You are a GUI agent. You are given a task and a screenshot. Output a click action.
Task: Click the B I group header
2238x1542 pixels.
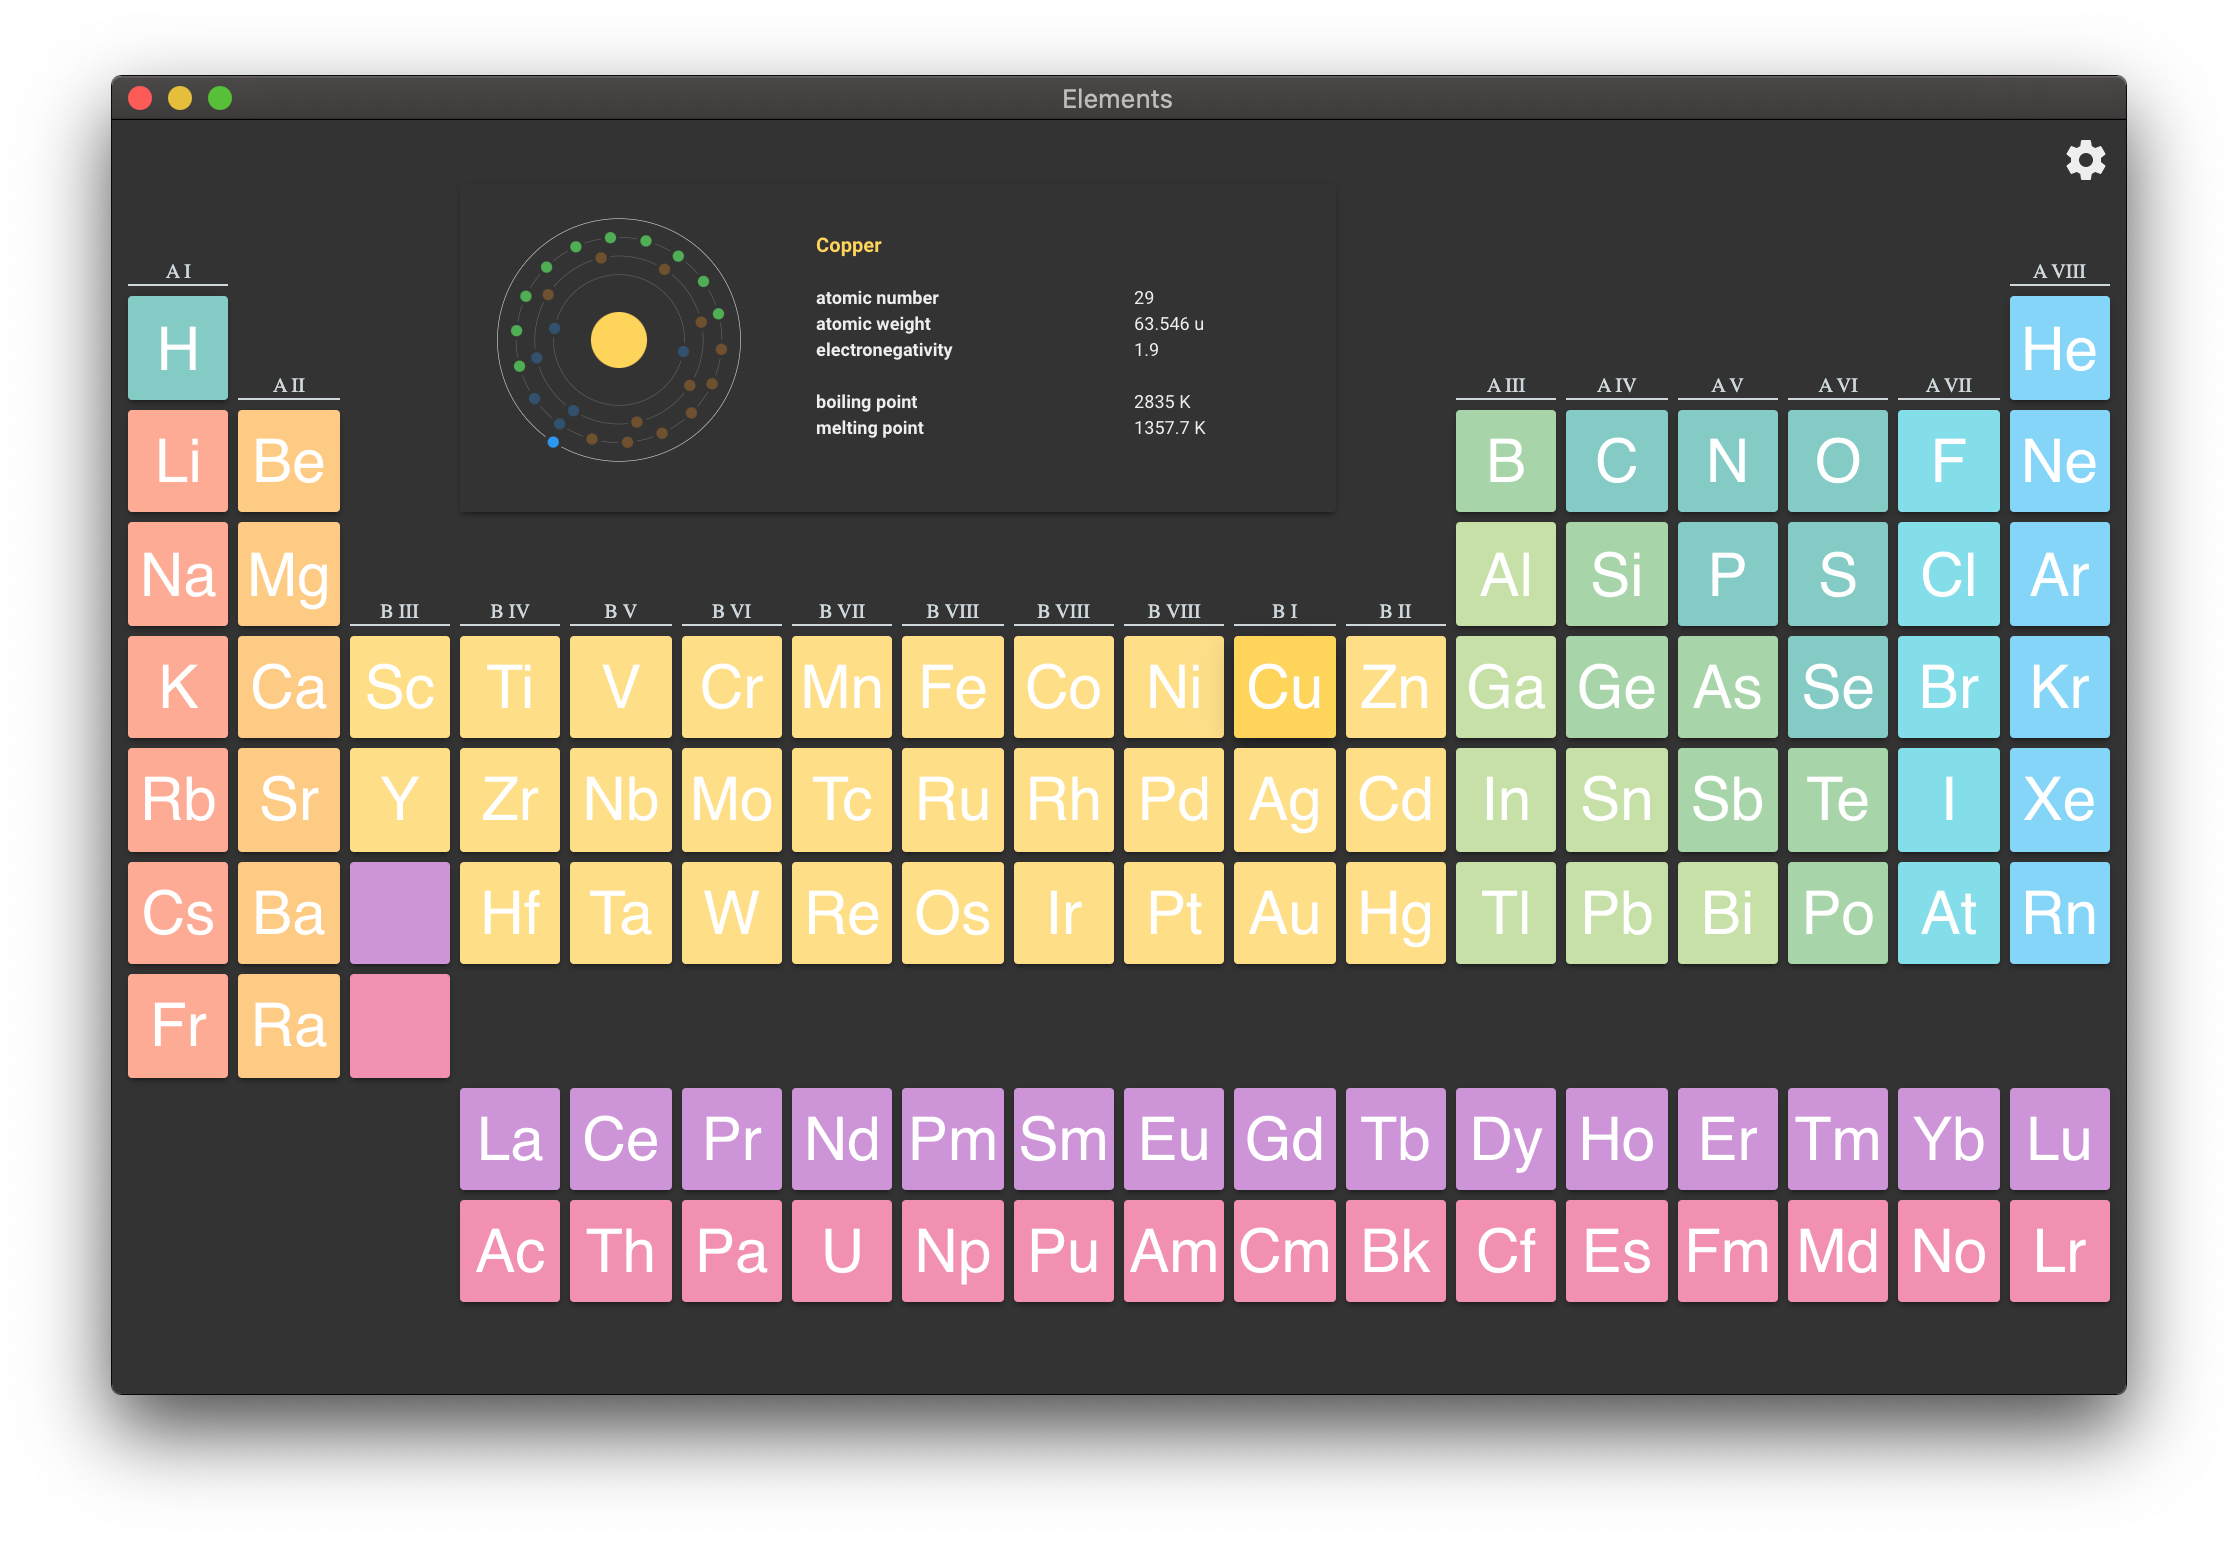click(1284, 611)
